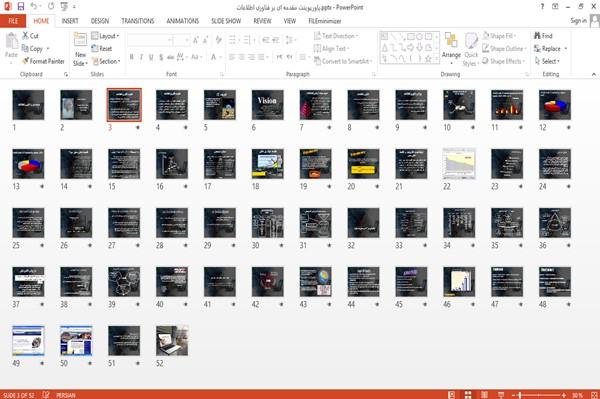Switch to the ANIMATIONS tab
Screen dimensions: 600x399
click(x=183, y=21)
